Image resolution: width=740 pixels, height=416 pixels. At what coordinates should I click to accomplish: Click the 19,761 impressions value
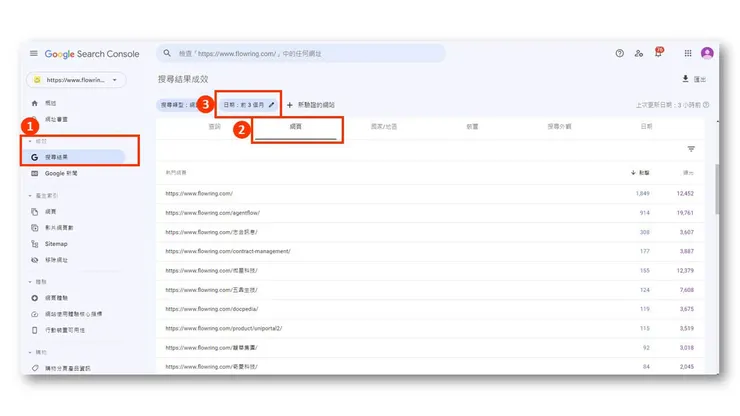pos(685,213)
